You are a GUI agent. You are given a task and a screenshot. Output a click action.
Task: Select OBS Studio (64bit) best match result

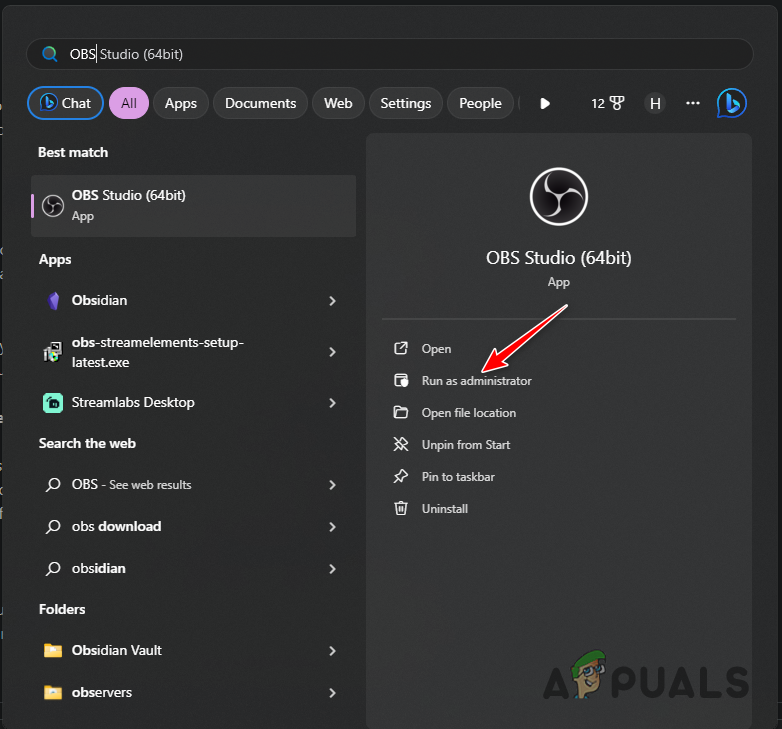click(194, 205)
